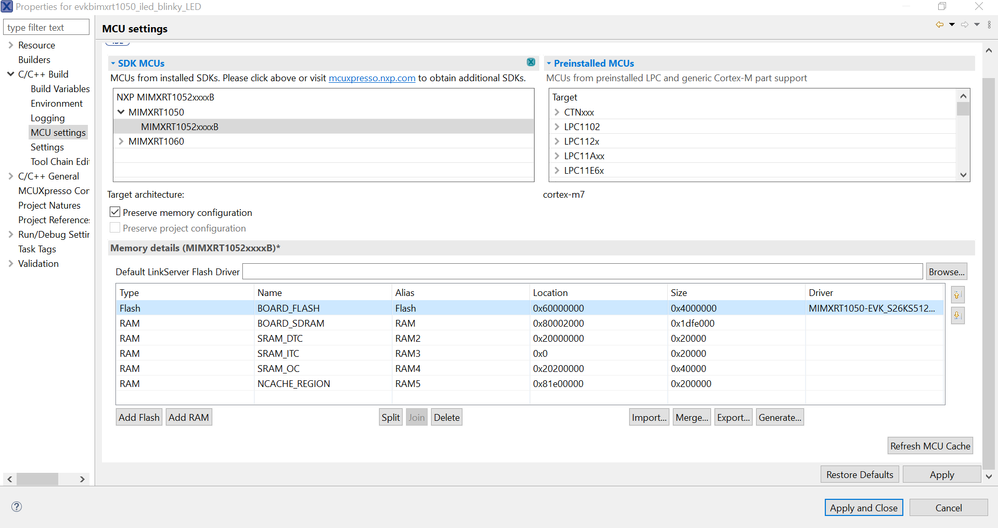Move memory region up with arrow icon
998x528 pixels.
[x=958, y=295]
